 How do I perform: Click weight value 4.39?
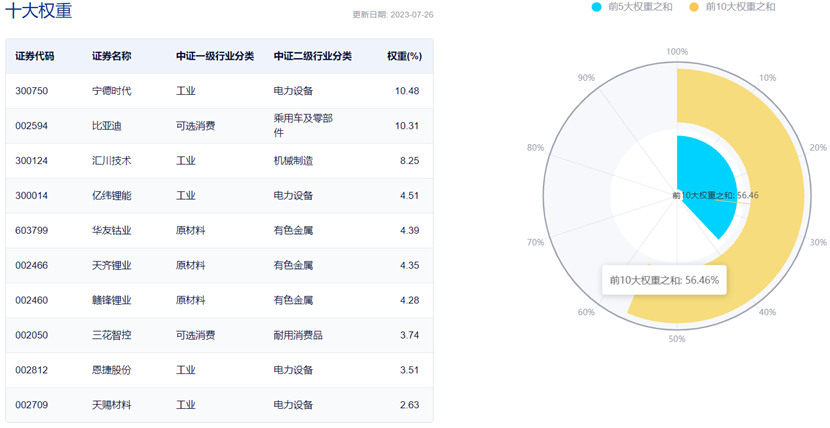pos(410,231)
